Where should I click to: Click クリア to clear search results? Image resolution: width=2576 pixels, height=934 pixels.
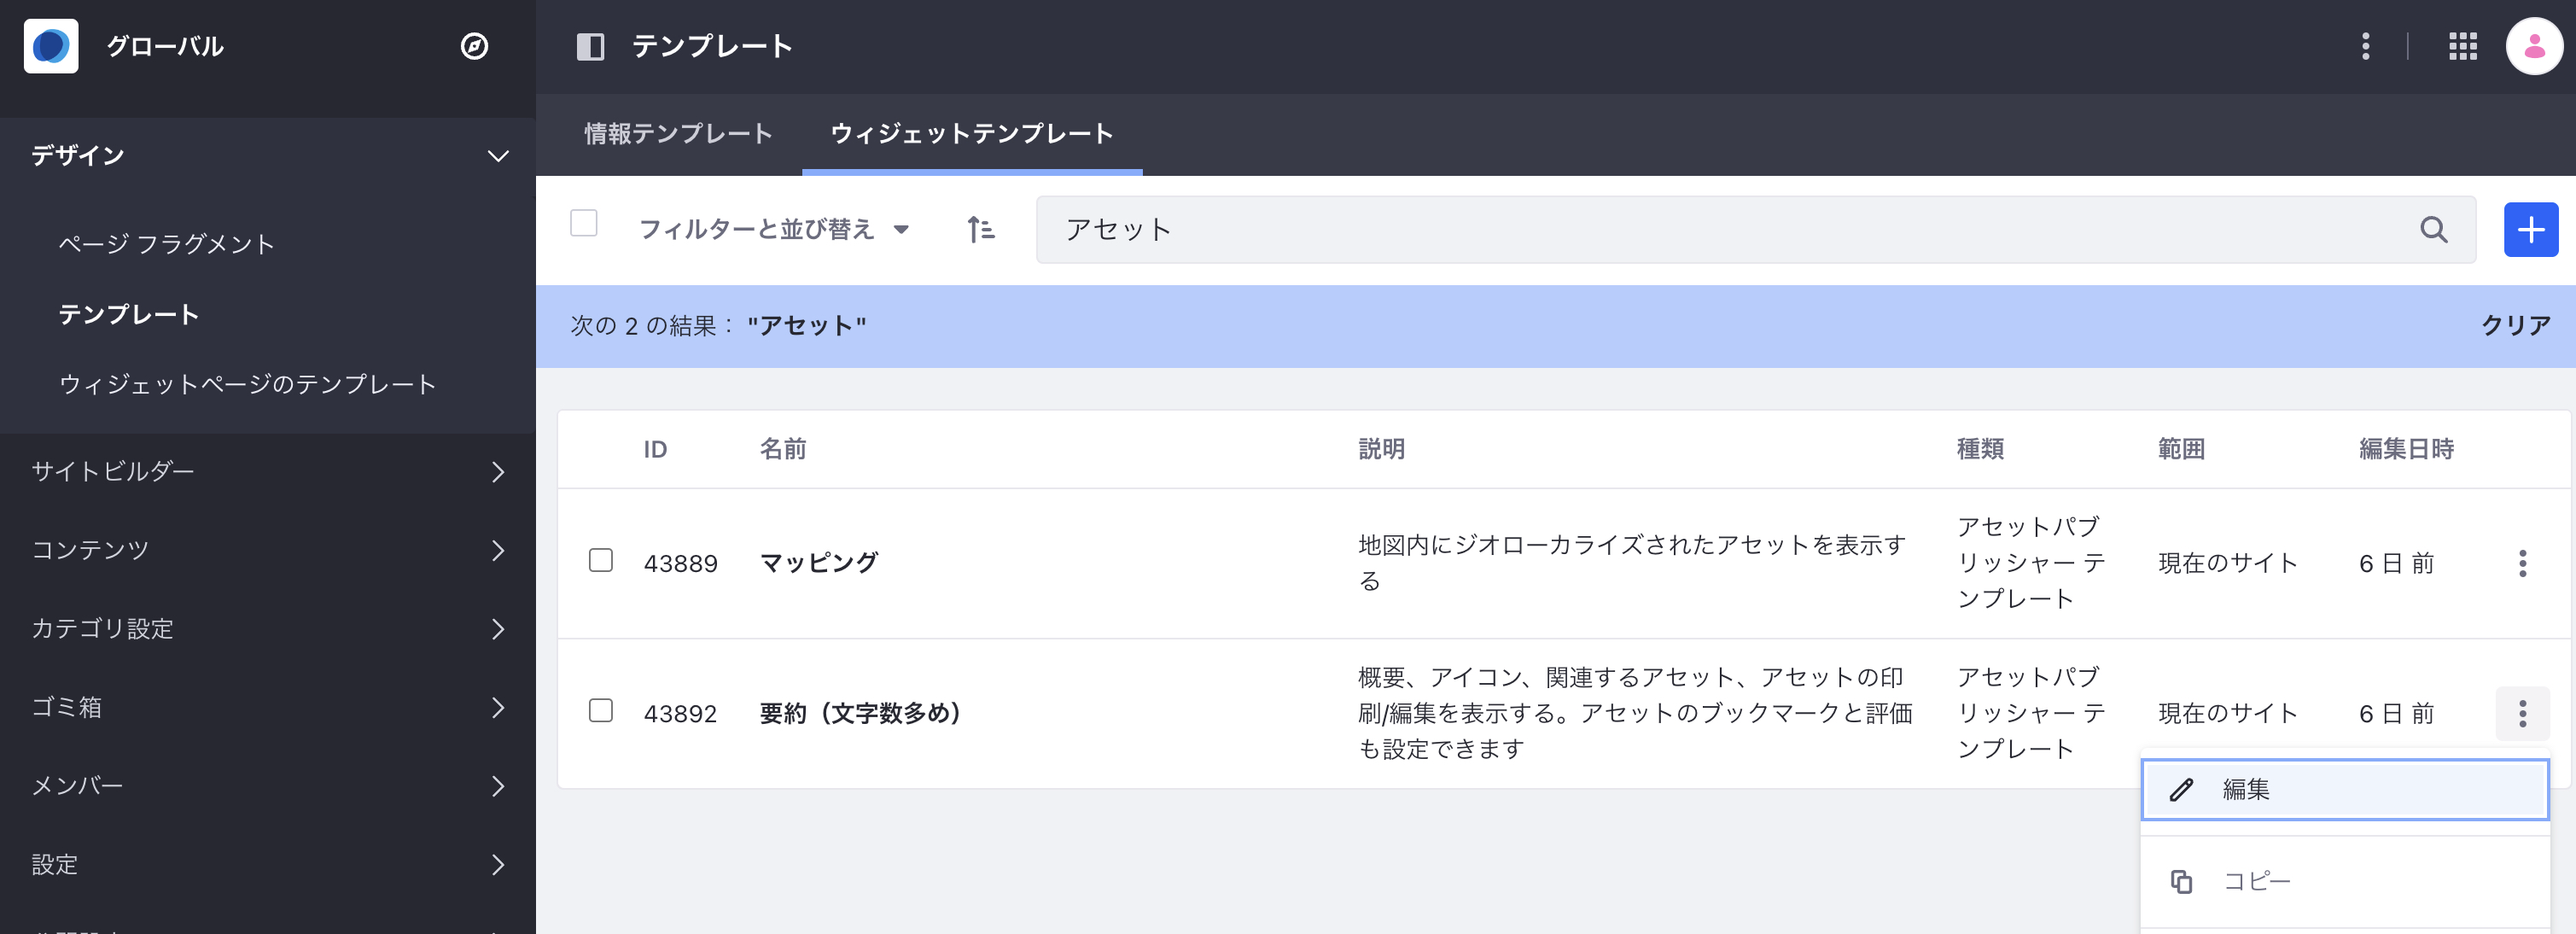click(x=2515, y=326)
